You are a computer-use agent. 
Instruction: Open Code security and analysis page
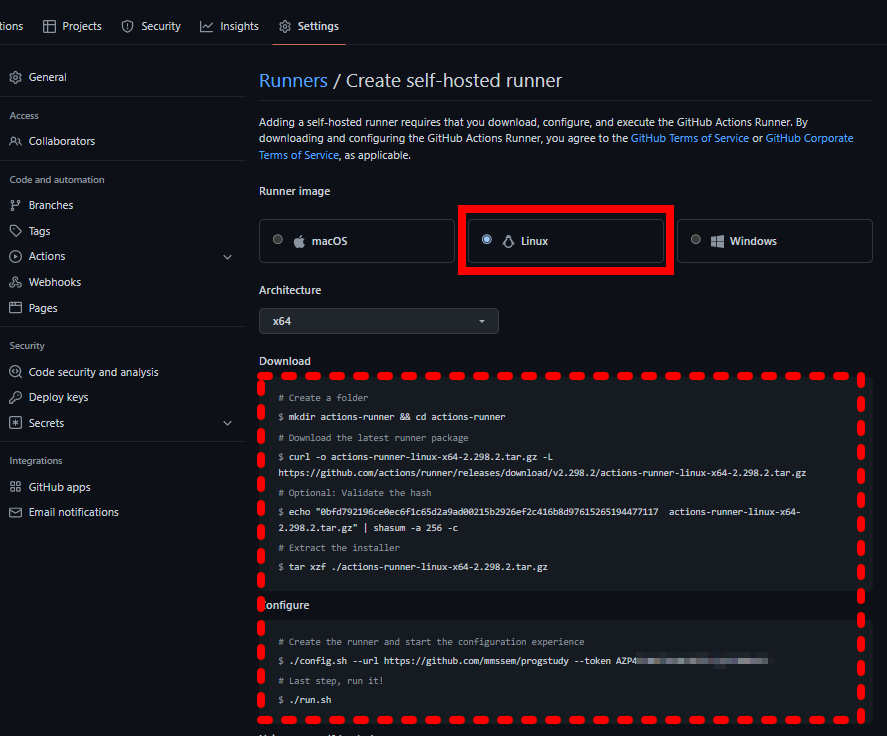point(93,372)
